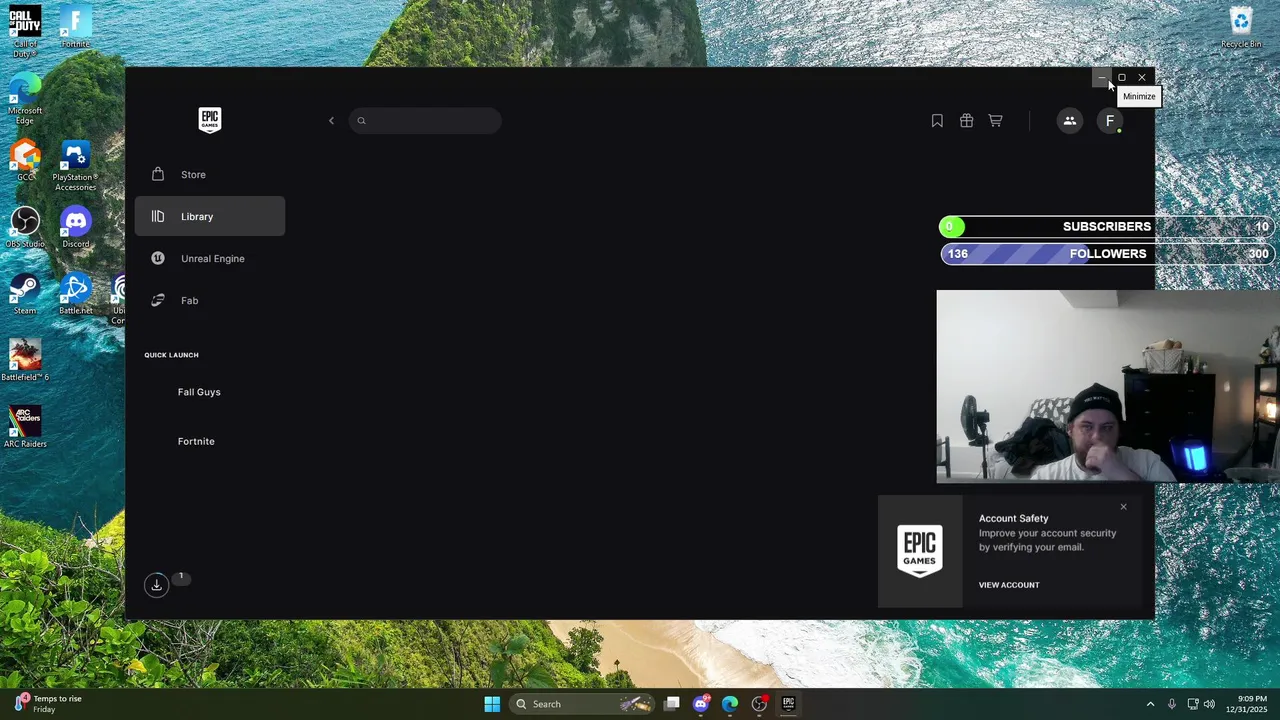This screenshot has height=720, width=1280.
Task: Open the Downloads icon in the launcher
Action: [157, 585]
